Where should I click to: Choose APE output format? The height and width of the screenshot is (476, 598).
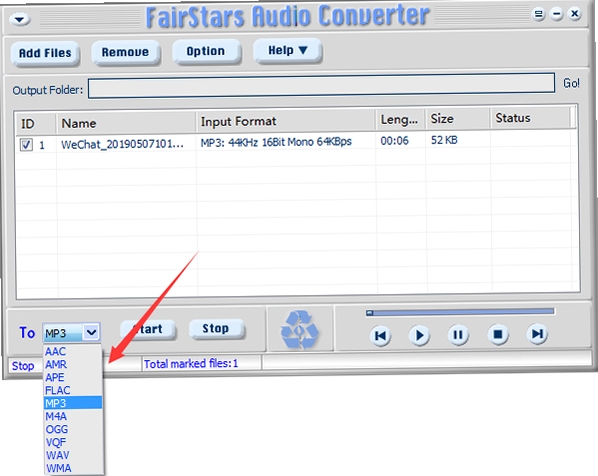click(x=73, y=377)
